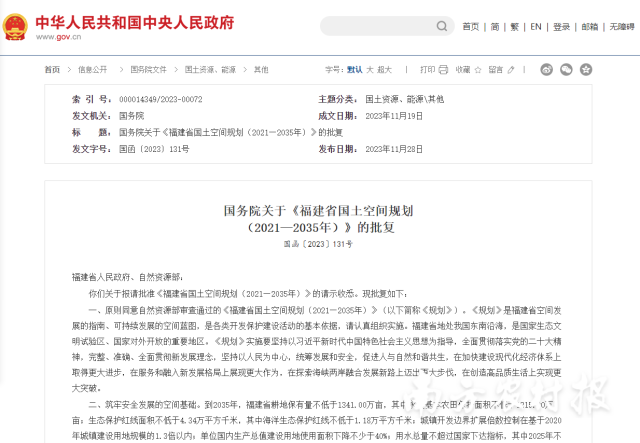This screenshot has height=443, width=640.
Task: Focus the site search input field
Action: point(387,26)
